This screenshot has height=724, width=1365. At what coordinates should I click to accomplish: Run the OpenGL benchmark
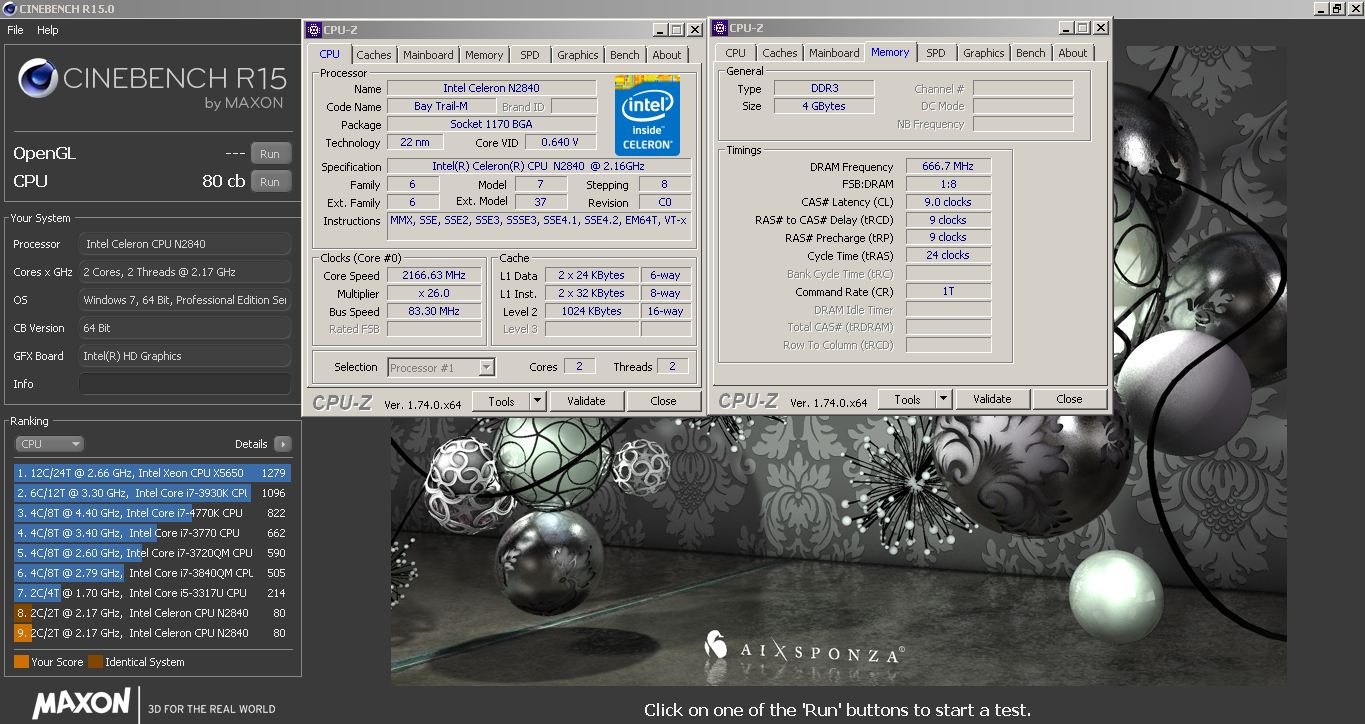270,154
